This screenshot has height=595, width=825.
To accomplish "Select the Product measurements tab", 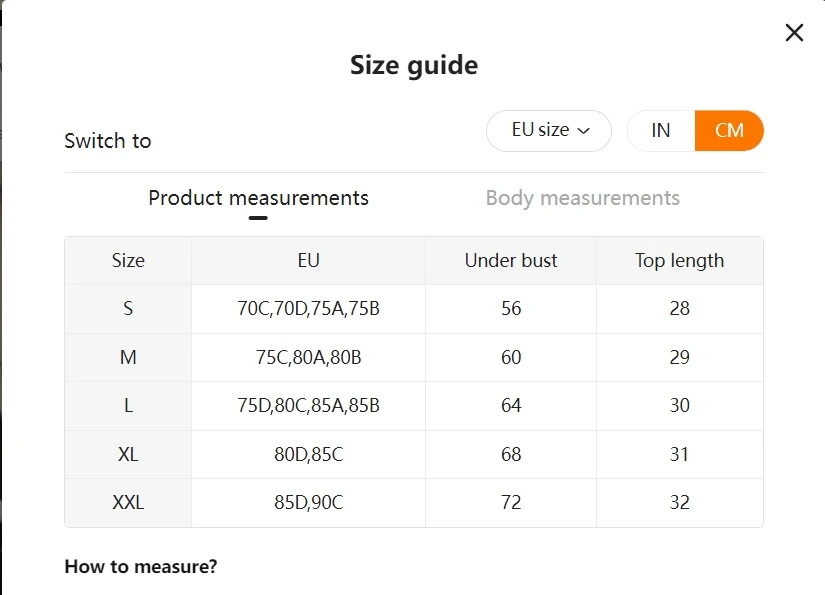I will [258, 197].
